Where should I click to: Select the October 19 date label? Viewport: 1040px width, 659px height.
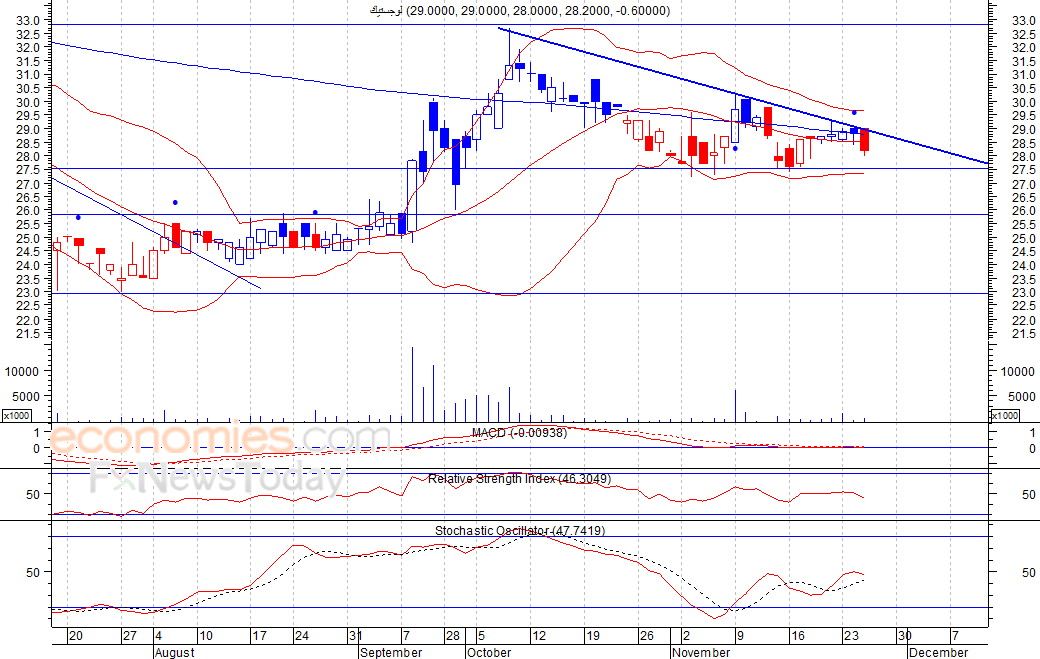pyautogui.click(x=592, y=636)
